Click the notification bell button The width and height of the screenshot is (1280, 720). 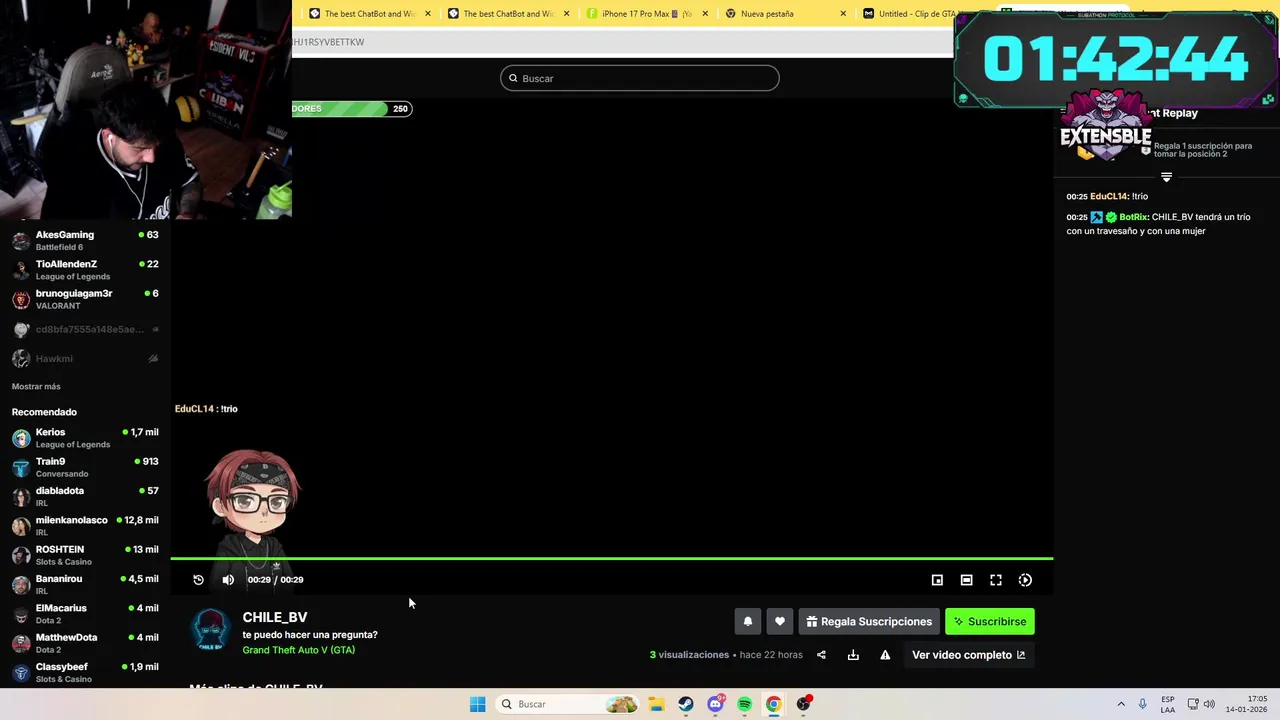747,621
